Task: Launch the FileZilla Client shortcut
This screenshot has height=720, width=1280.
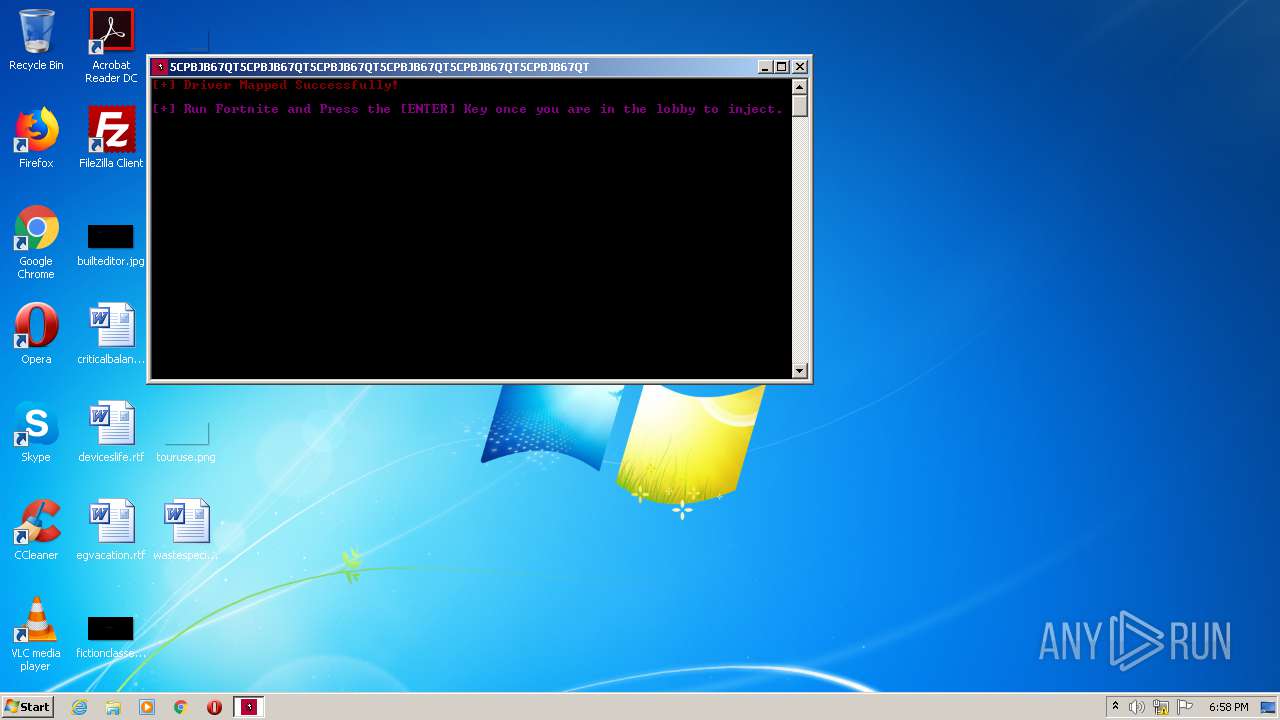Action: point(111,138)
